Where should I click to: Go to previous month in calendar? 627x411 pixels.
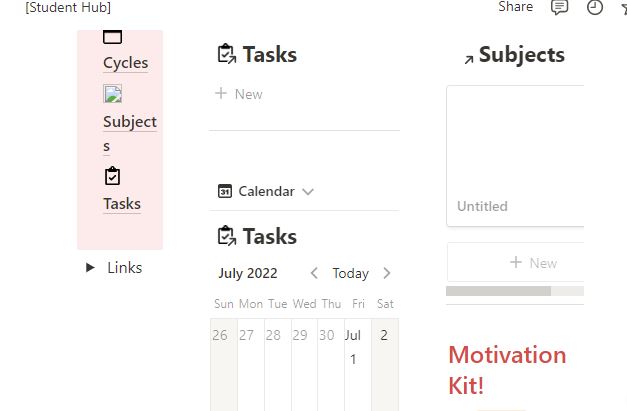pos(314,273)
